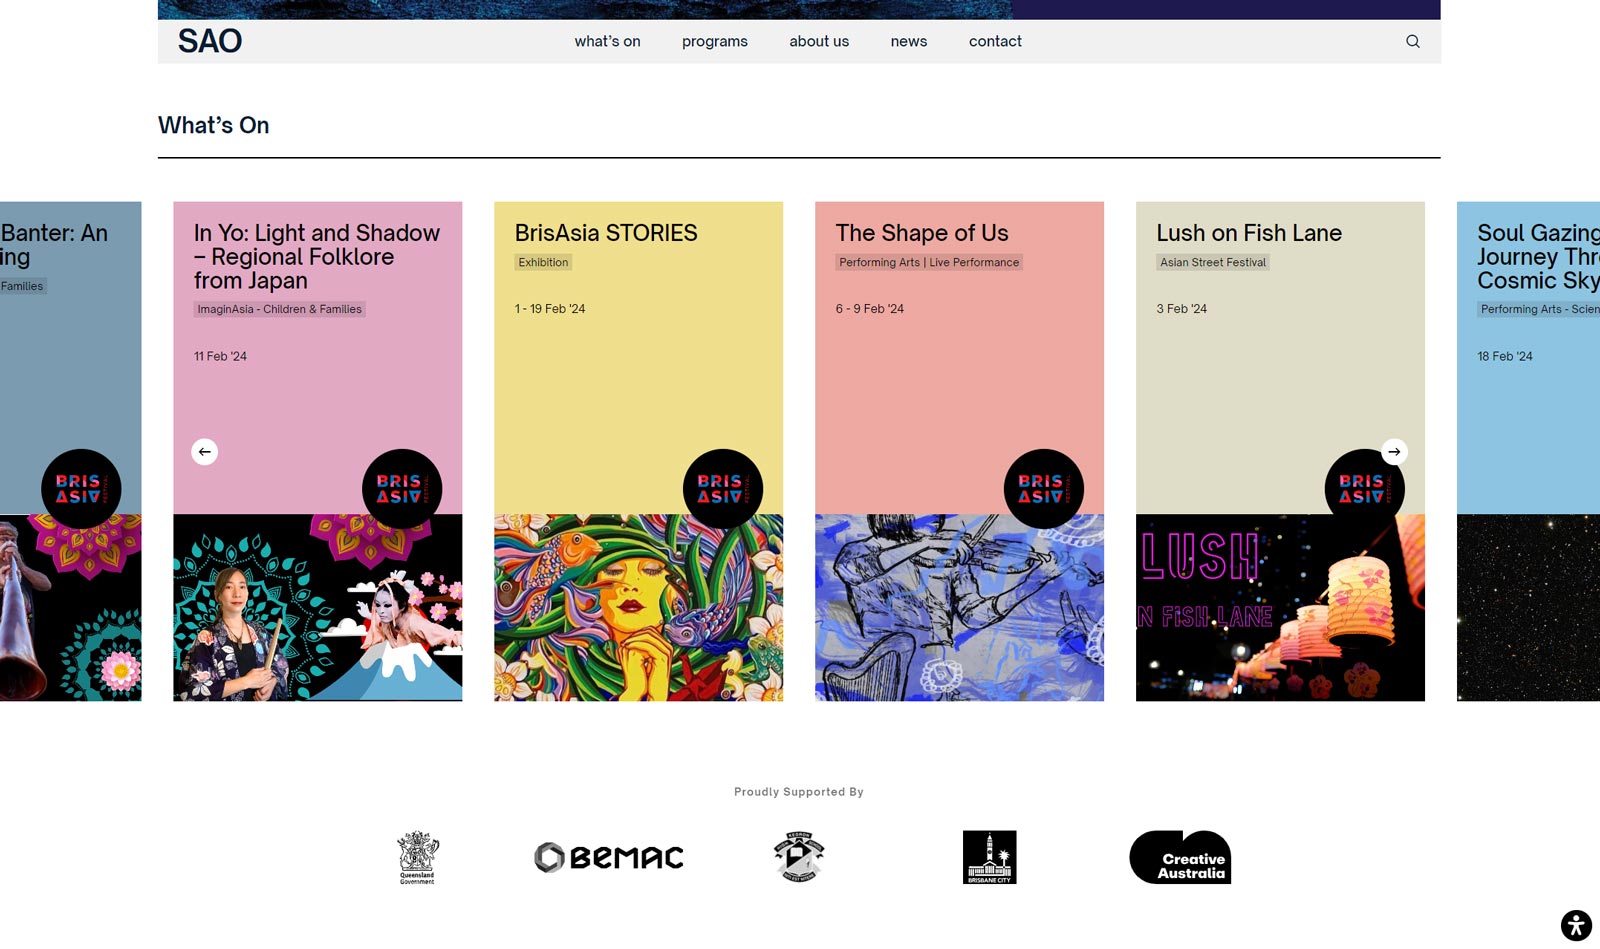Slide carousel to next events arrow

click(x=1394, y=452)
